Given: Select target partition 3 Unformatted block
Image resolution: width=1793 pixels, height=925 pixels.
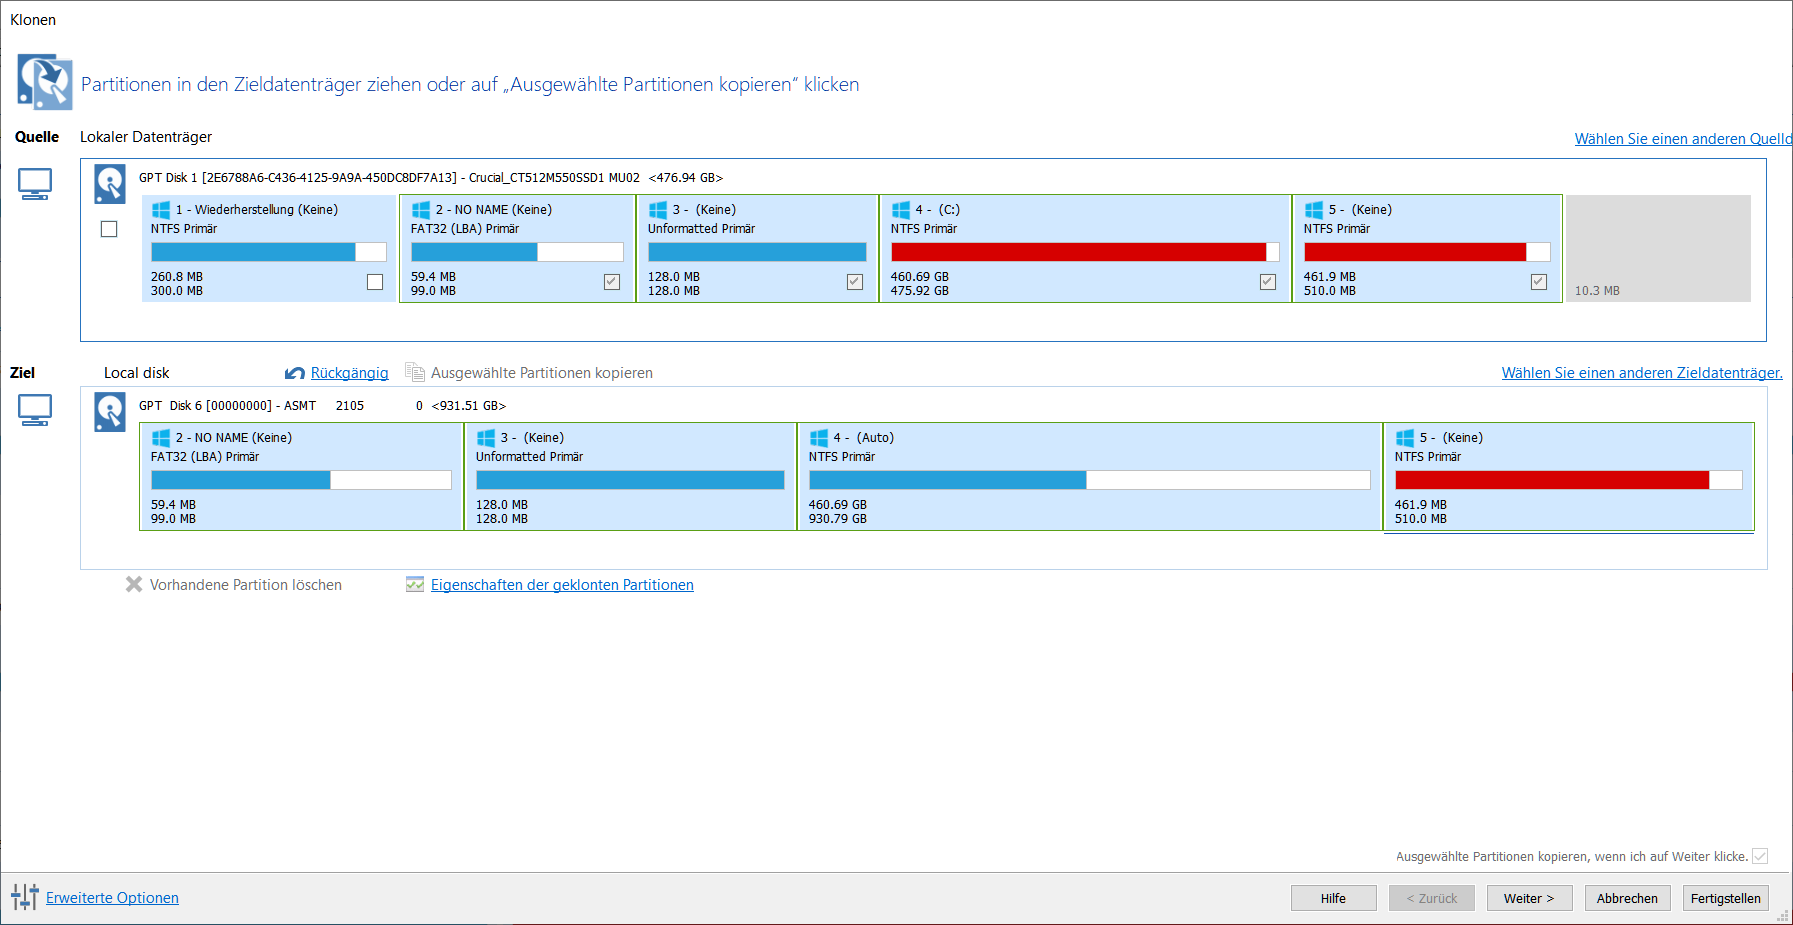Looking at the screenshot, I should pyautogui.click(x=630, y=476).
